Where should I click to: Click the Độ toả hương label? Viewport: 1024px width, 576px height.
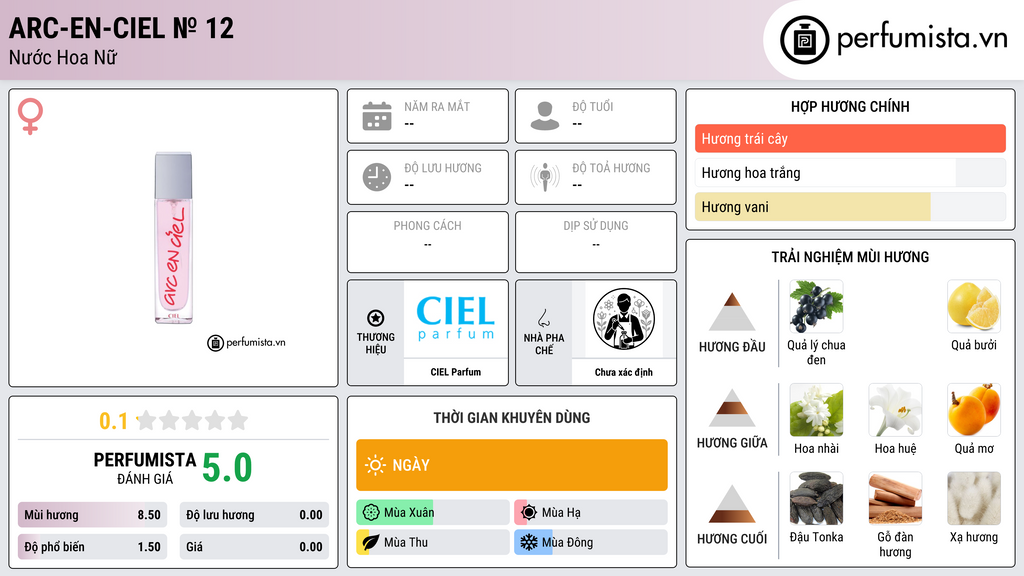(611, 168)
